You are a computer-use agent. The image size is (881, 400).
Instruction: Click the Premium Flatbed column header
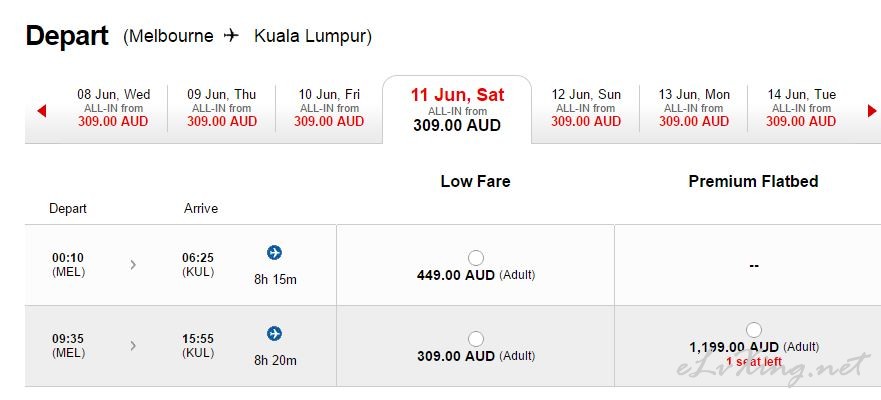(x=753, y=181)
